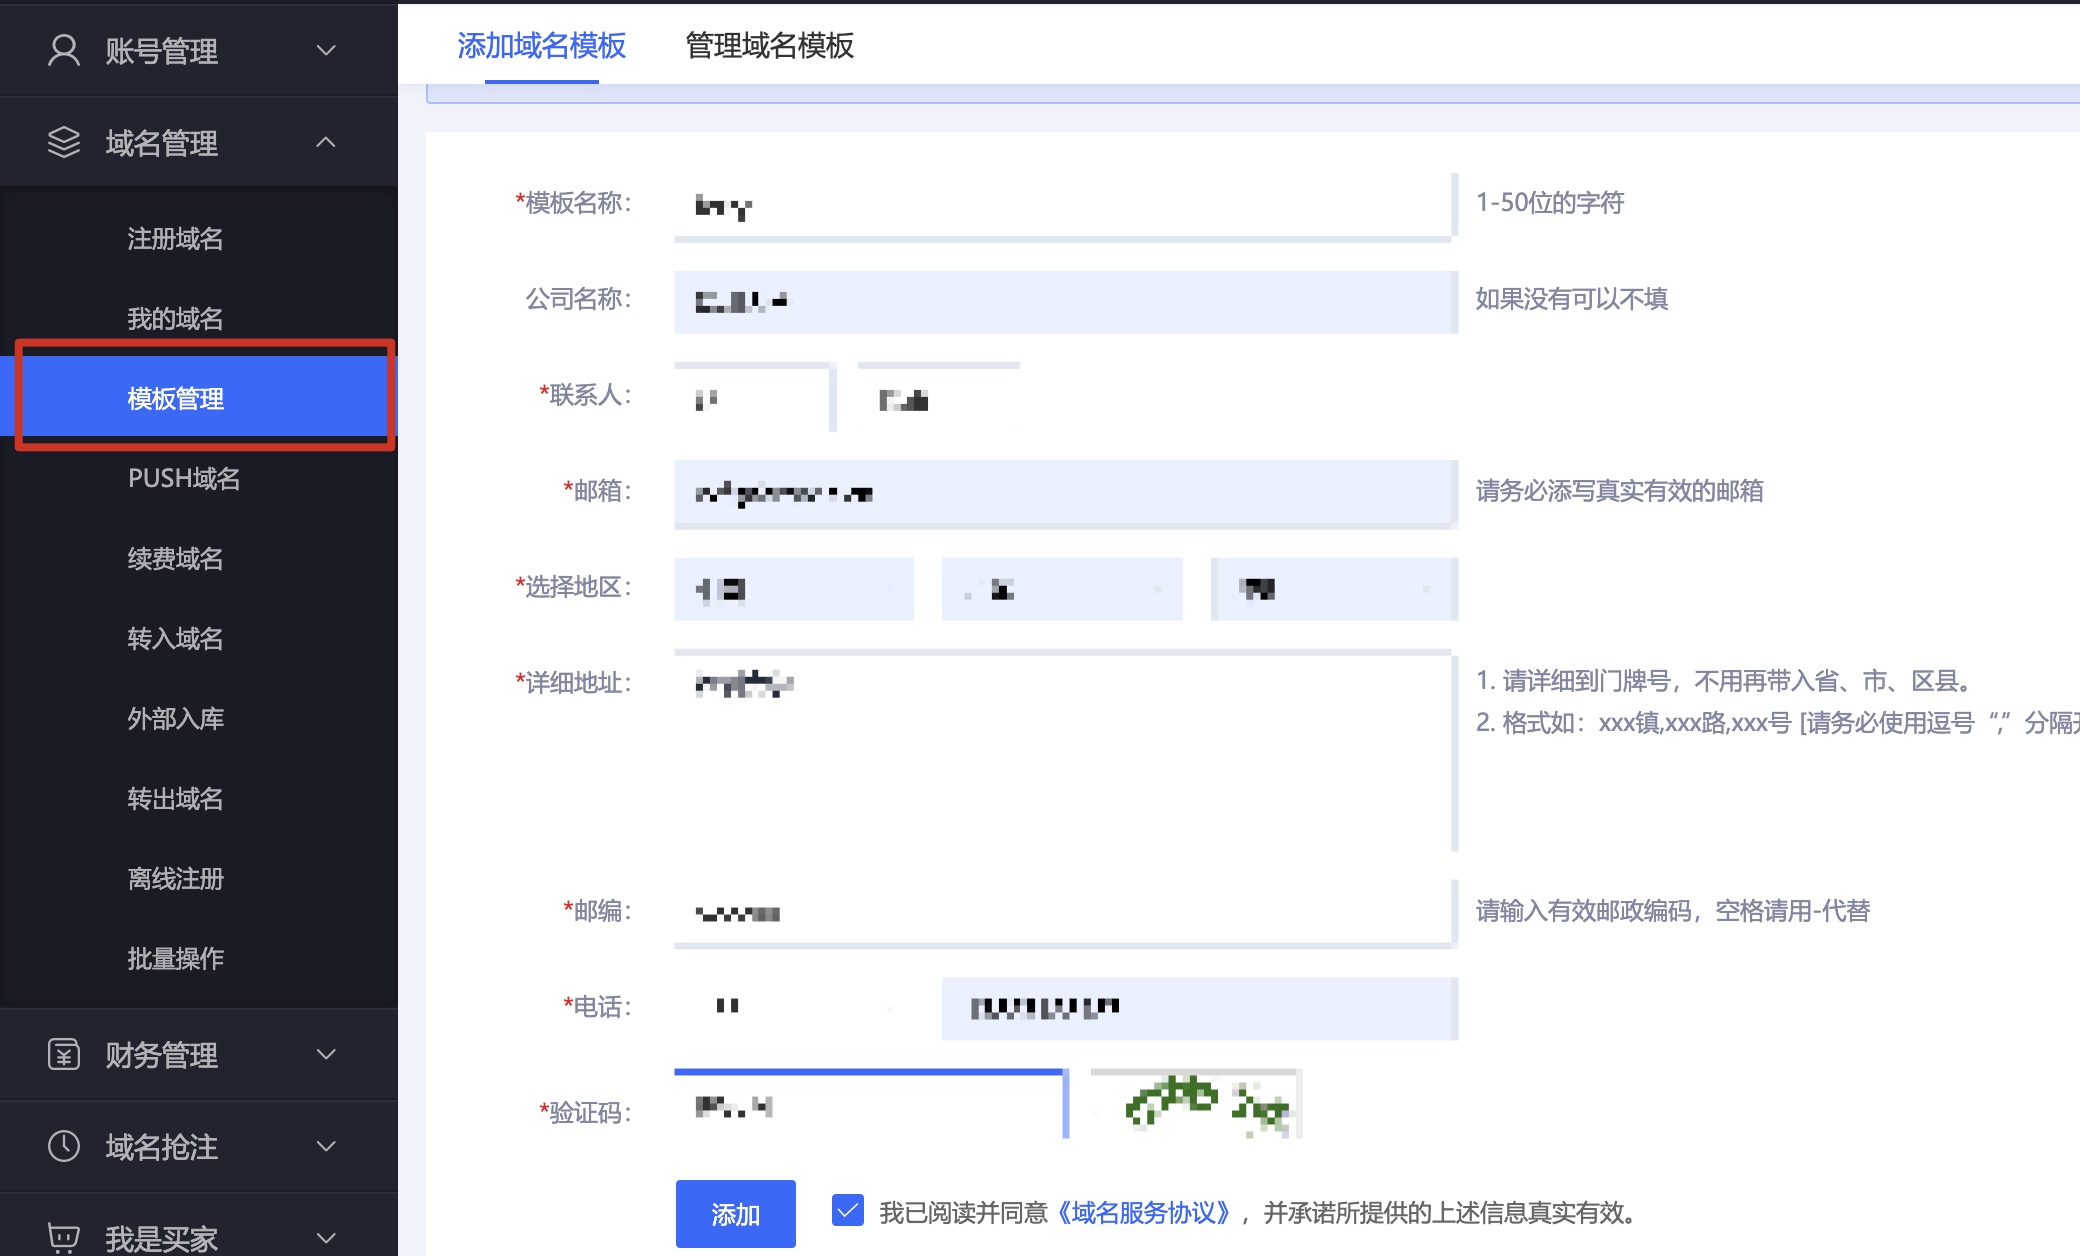Expand the 财务管理 section chevron
Image resolution: width=2080 pixels, height=1256 pixels.
(326, 1054)
